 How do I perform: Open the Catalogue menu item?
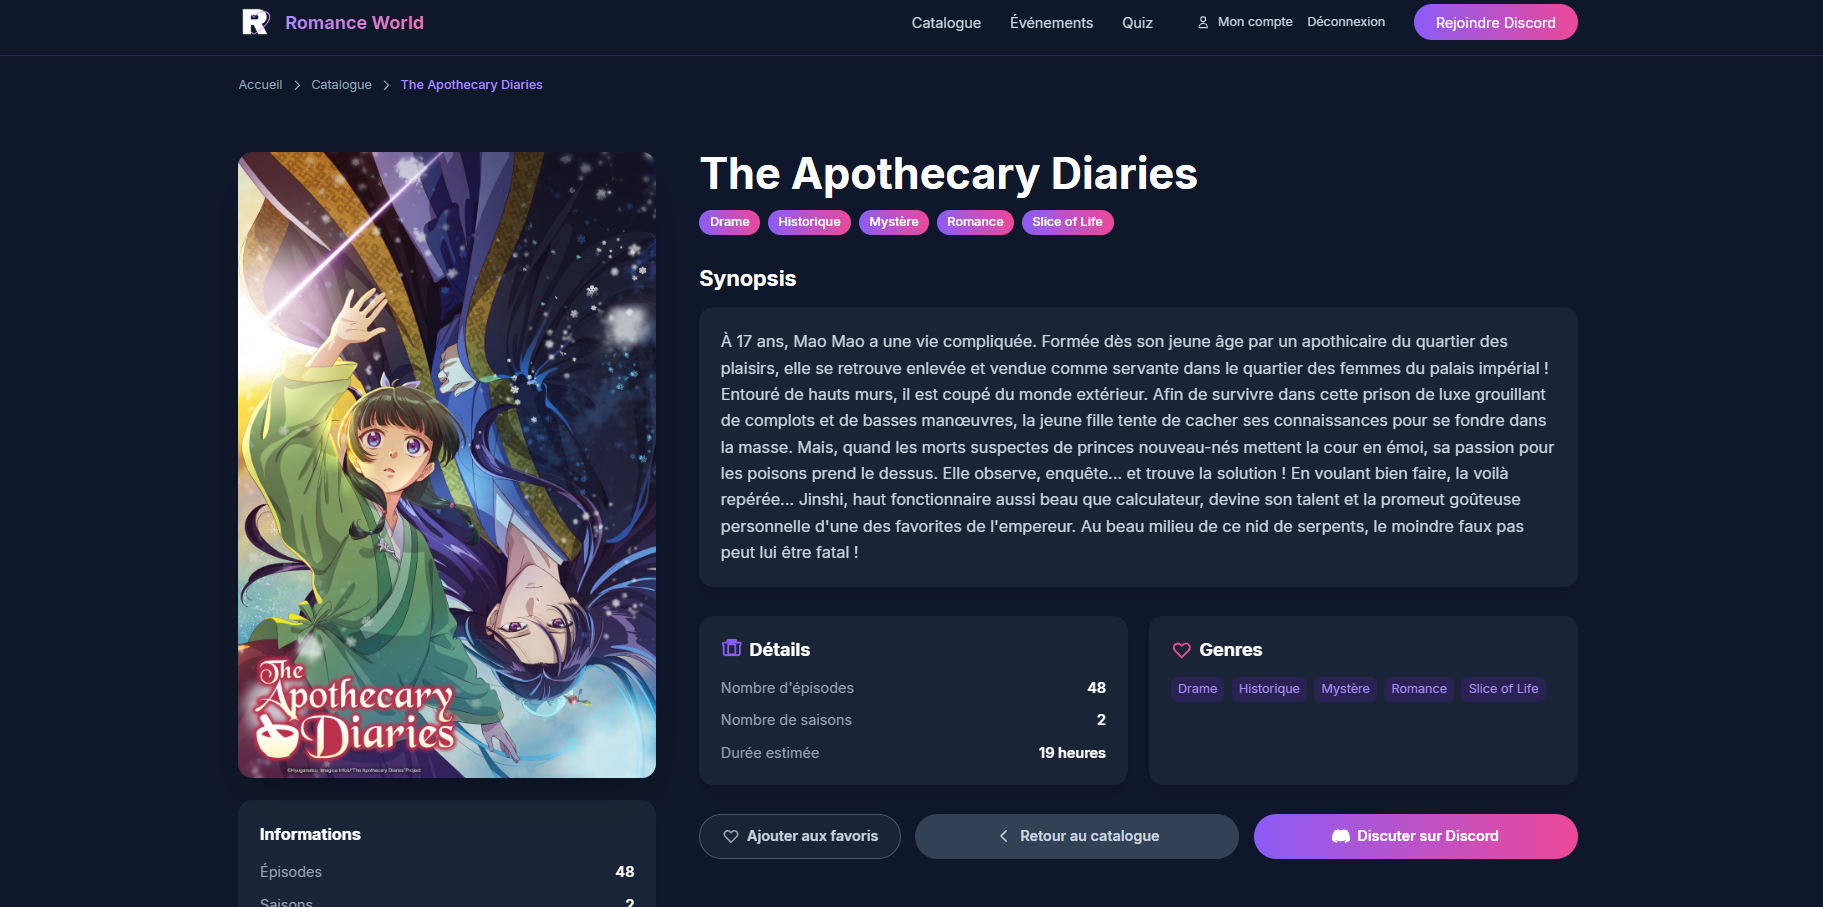pos(946,22)
